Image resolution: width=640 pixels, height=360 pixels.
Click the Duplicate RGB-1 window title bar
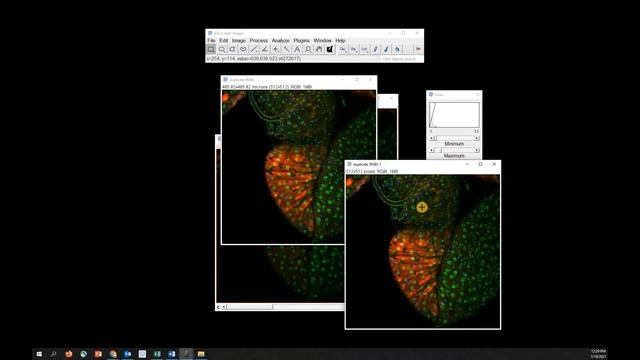pos(422,164)
